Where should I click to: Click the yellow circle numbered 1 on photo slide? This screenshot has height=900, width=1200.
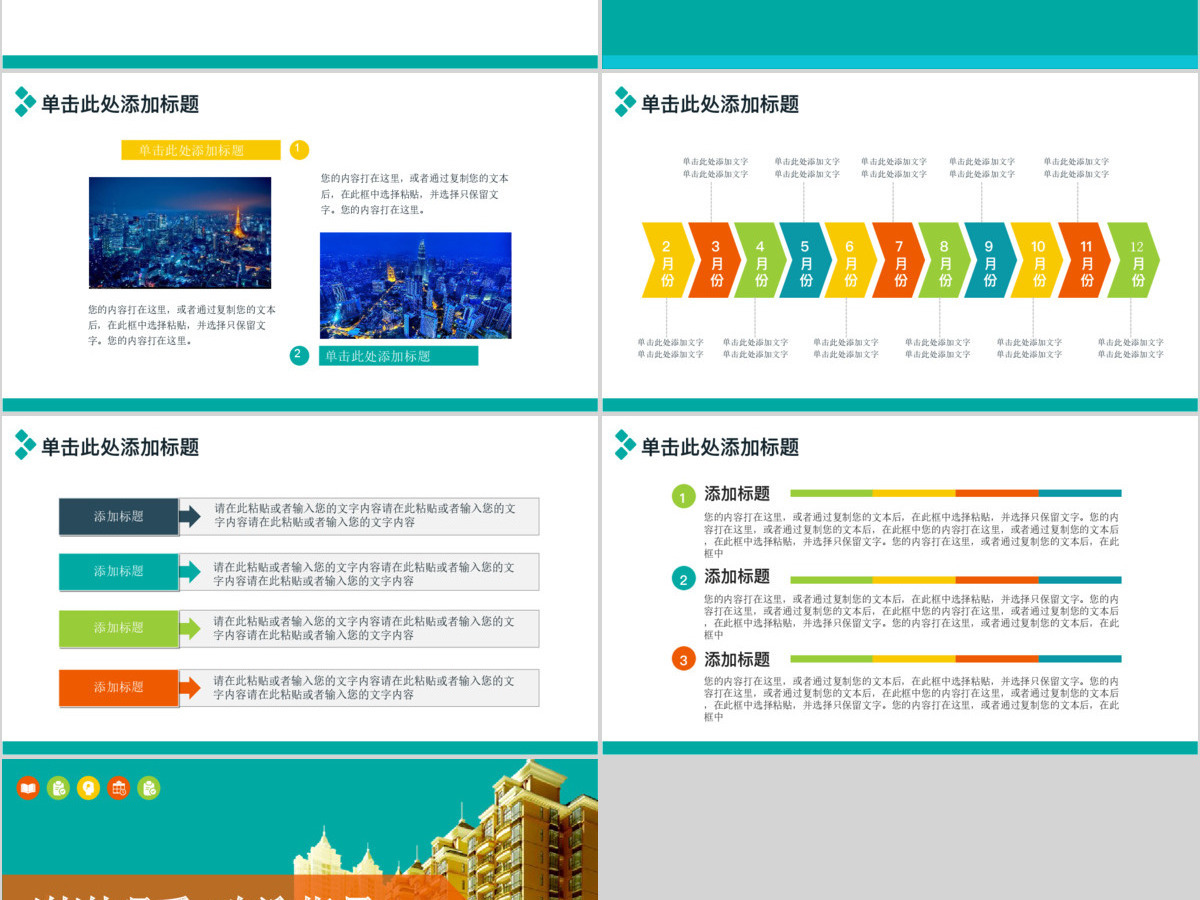[299, 149]
